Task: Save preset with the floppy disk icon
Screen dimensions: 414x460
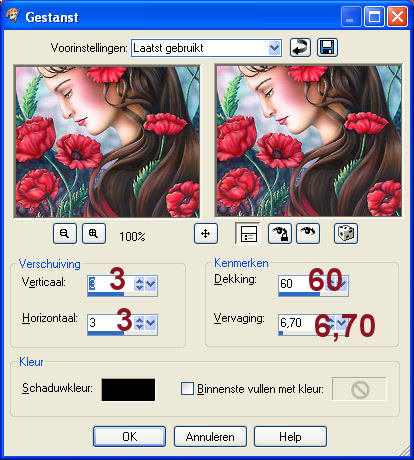Action: 327,47
